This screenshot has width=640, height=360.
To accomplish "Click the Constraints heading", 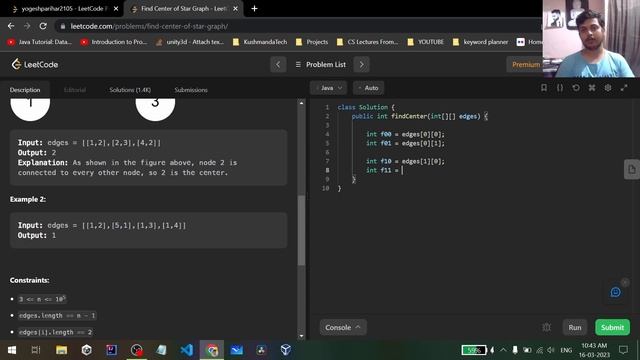I will pos(30,280).
